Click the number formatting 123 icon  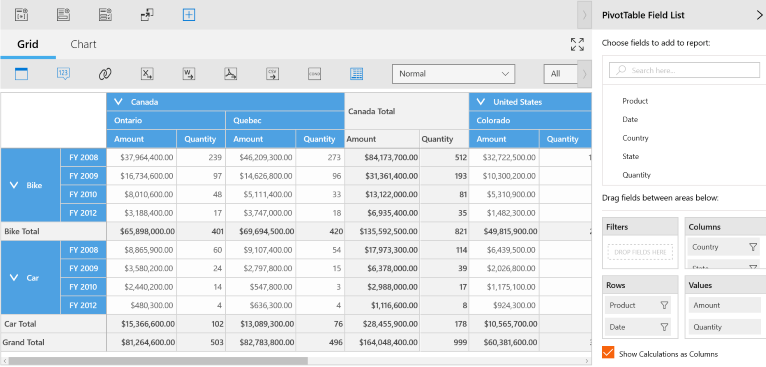click(64, 74)
